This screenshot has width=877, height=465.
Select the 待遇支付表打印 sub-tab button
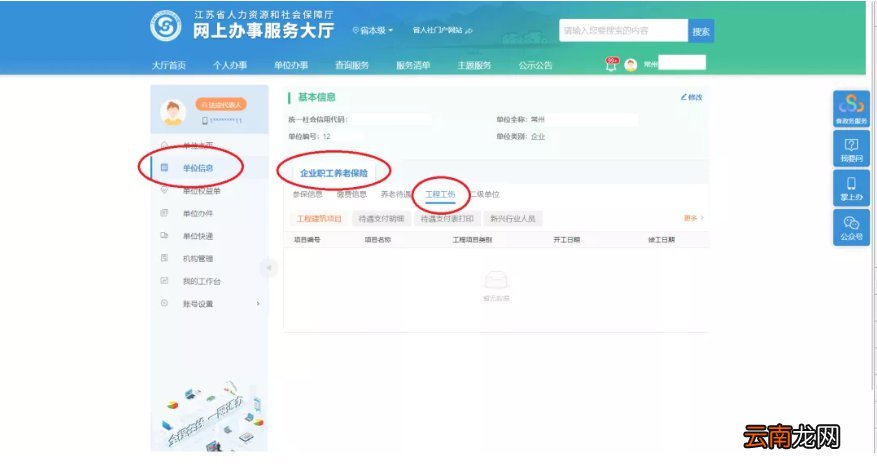(x=447, y=218)
